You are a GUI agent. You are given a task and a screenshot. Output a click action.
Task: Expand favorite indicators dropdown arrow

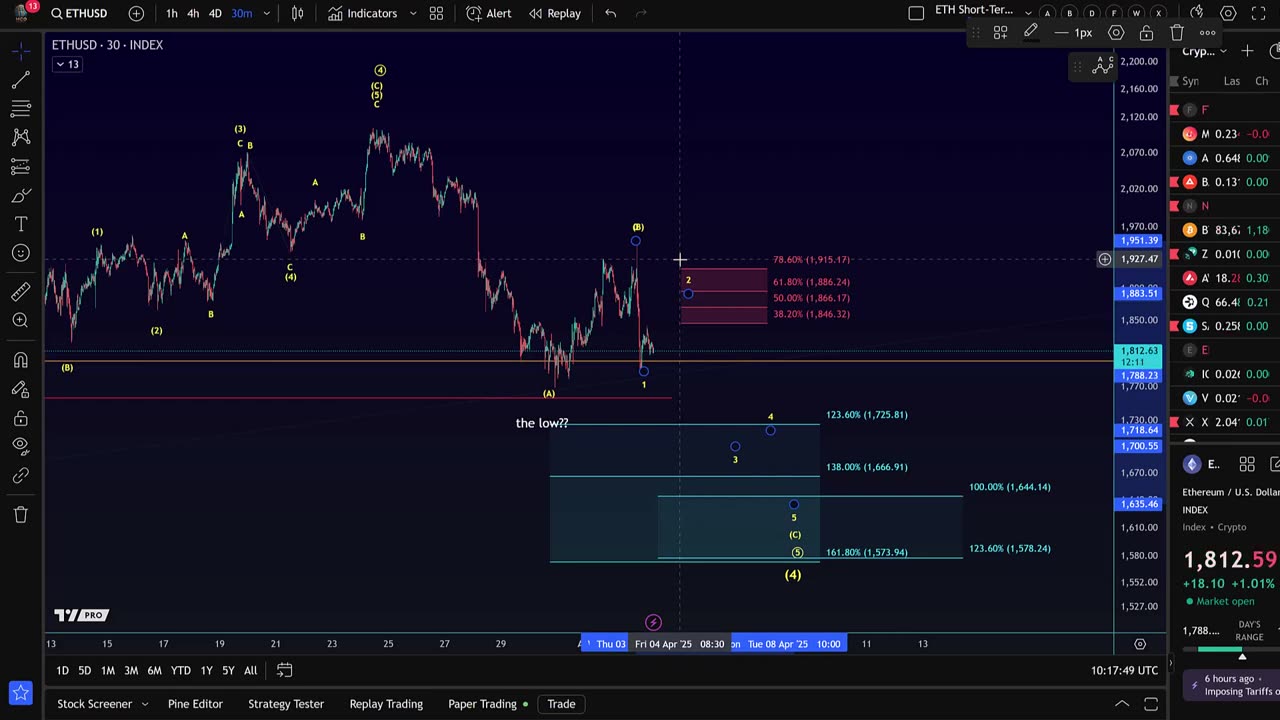(x=413, y=13)
